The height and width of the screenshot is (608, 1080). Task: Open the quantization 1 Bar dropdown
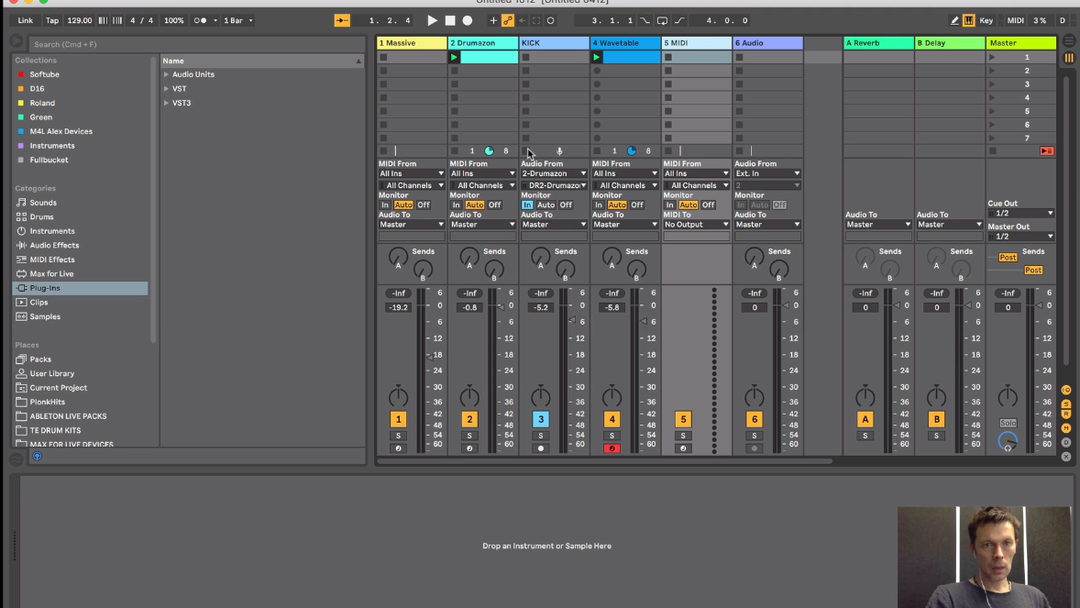click(x=238, y=20)
